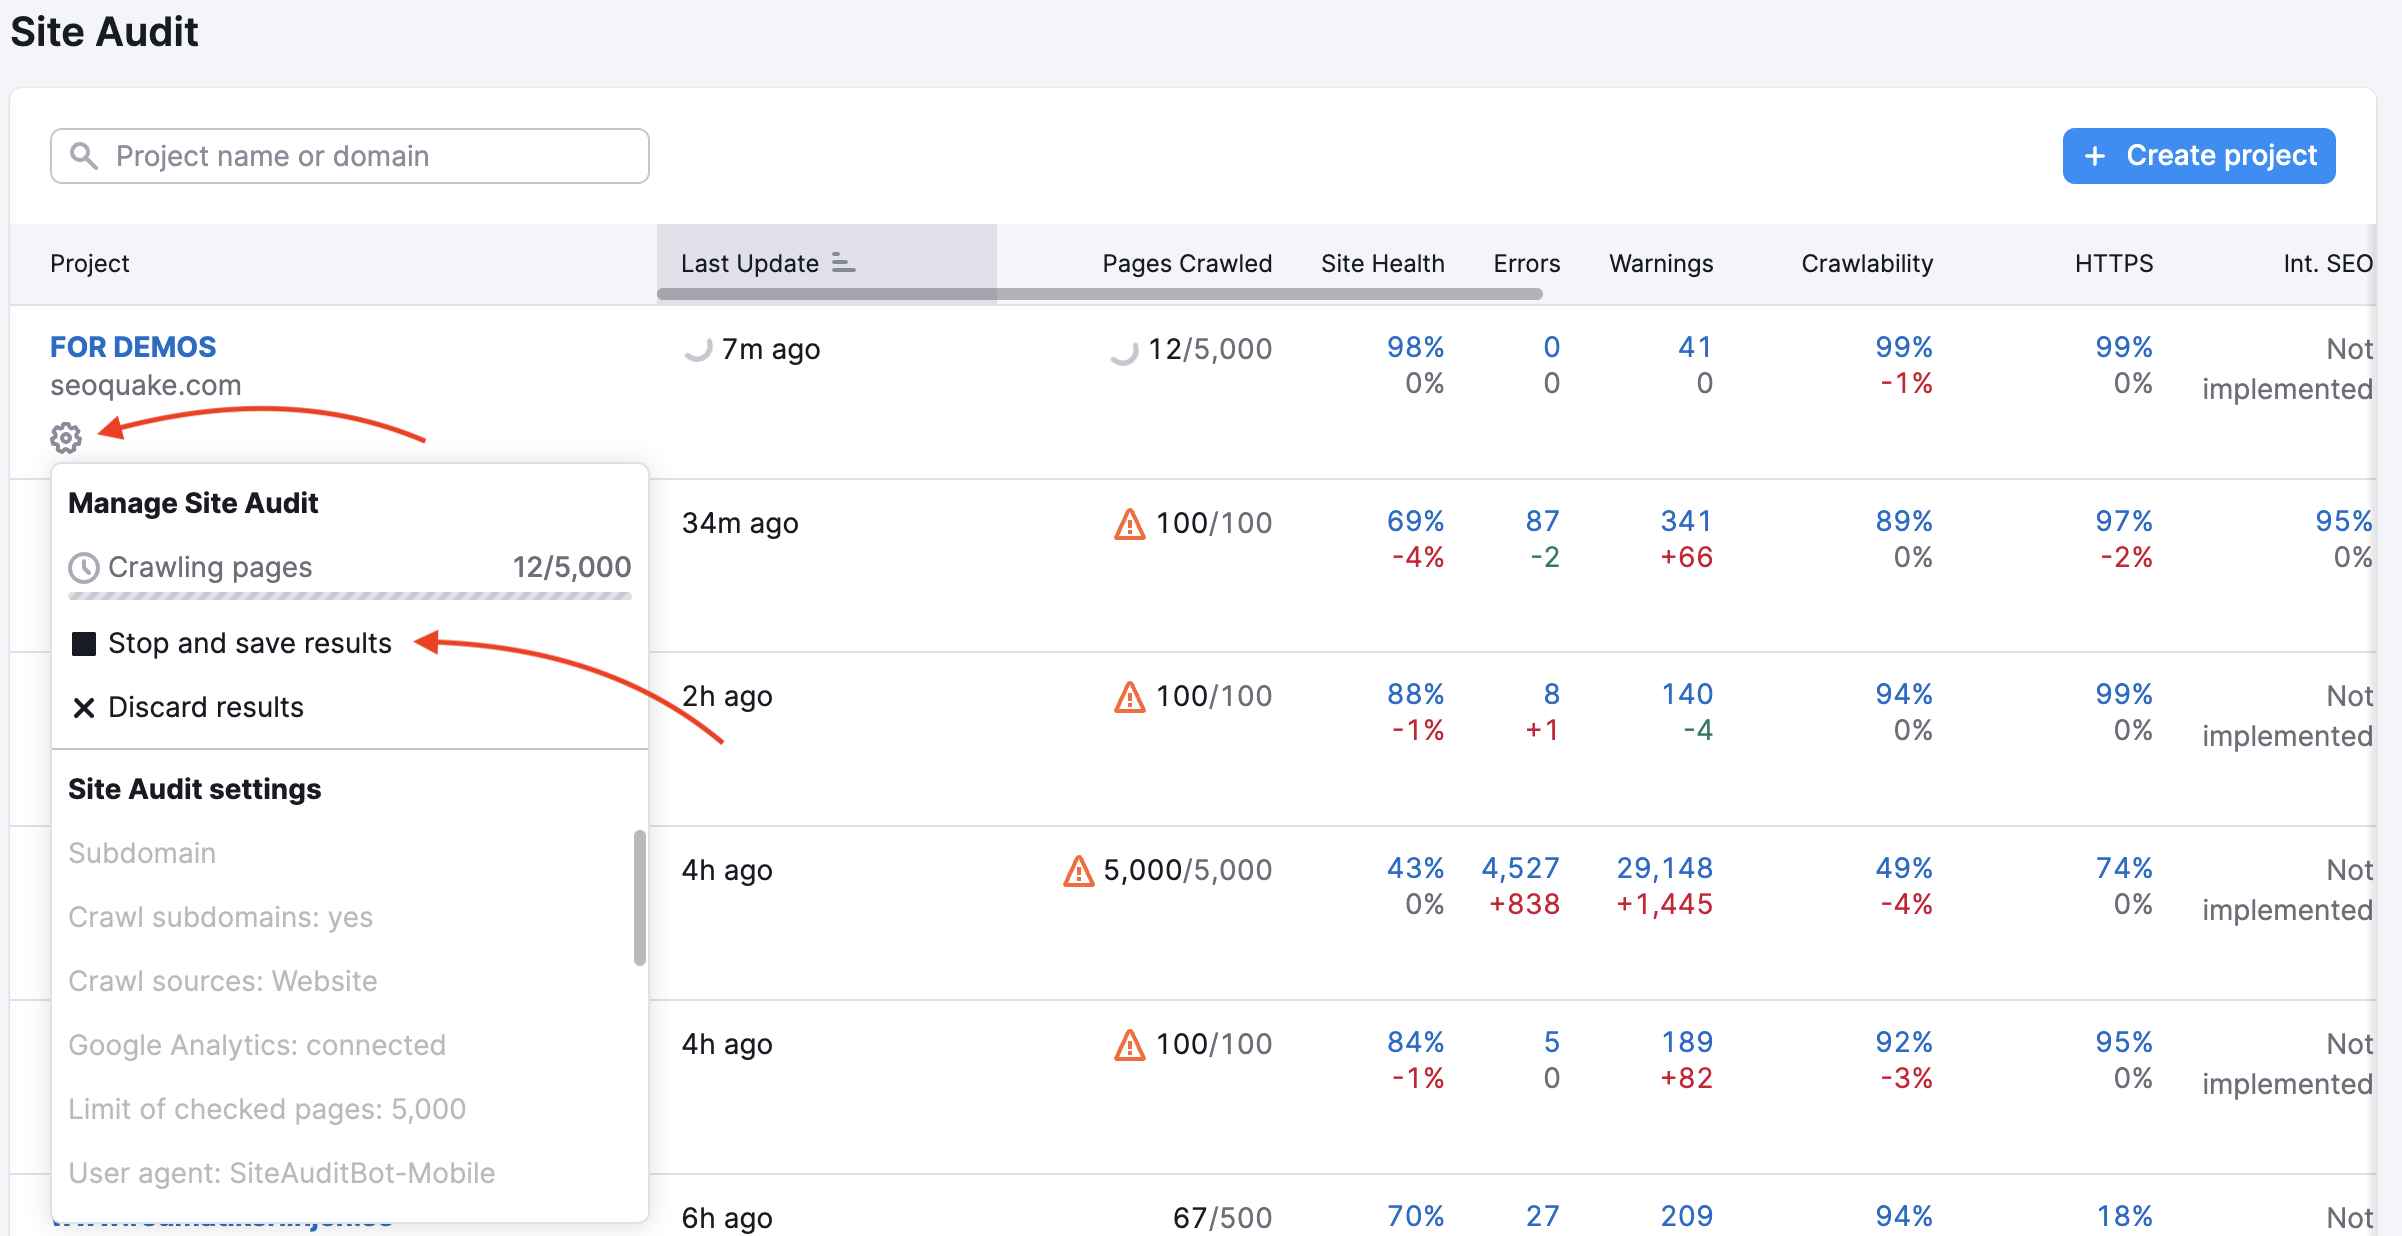Image resolution: width=2402 pixels, height=1236 pixels.
Task: Click the Create project button
Action: click(x=2199, y=155)
